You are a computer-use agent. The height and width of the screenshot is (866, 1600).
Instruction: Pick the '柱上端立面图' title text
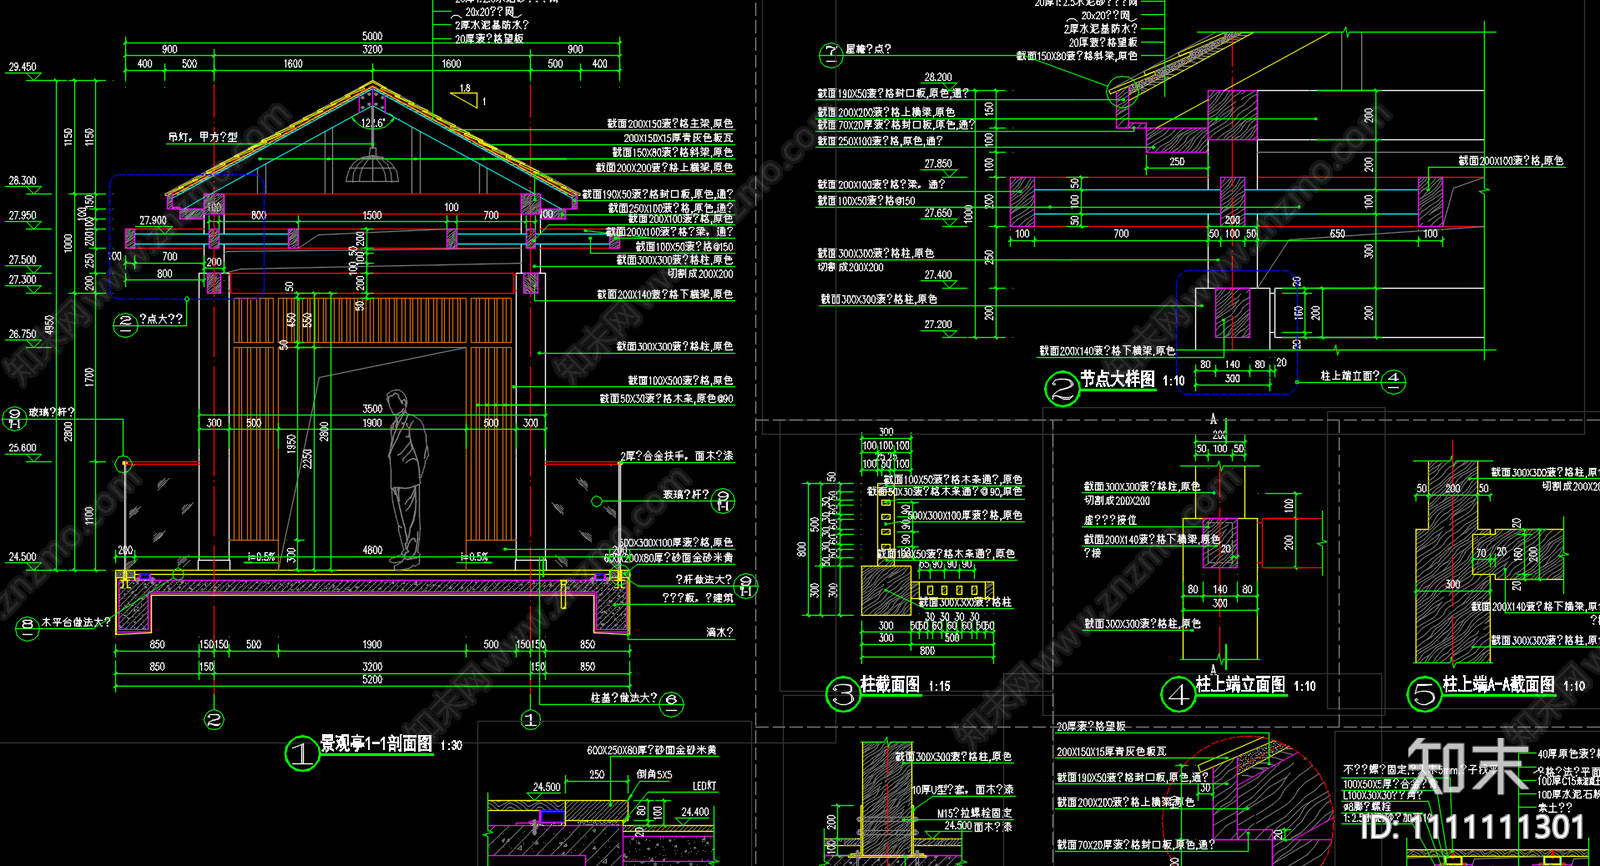tap(1240, 685)
